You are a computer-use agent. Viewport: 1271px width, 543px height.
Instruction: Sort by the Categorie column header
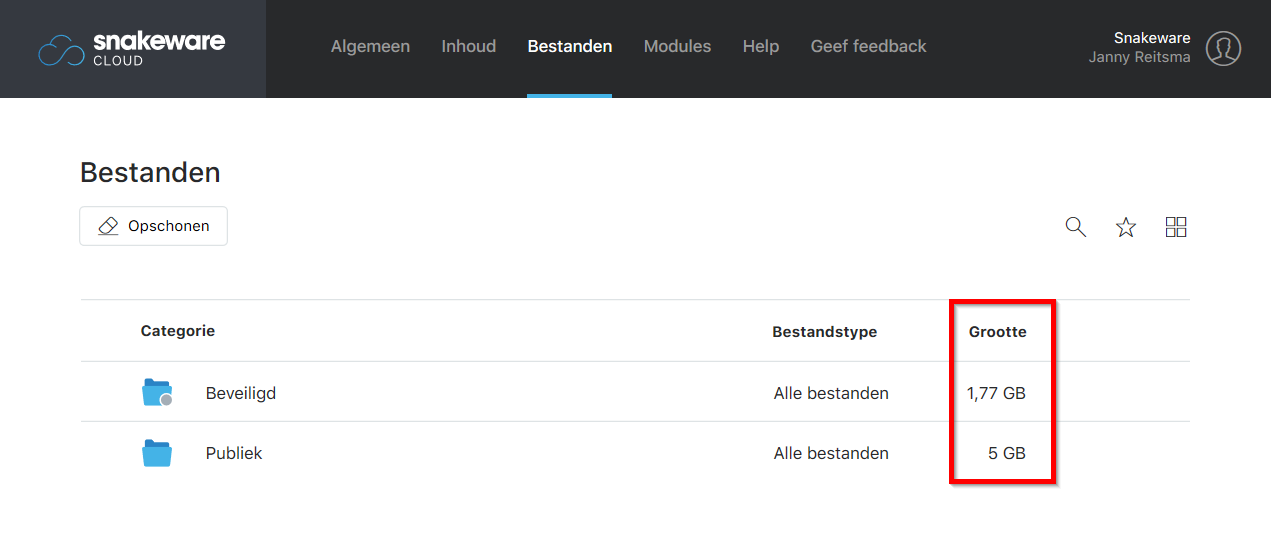178,331
